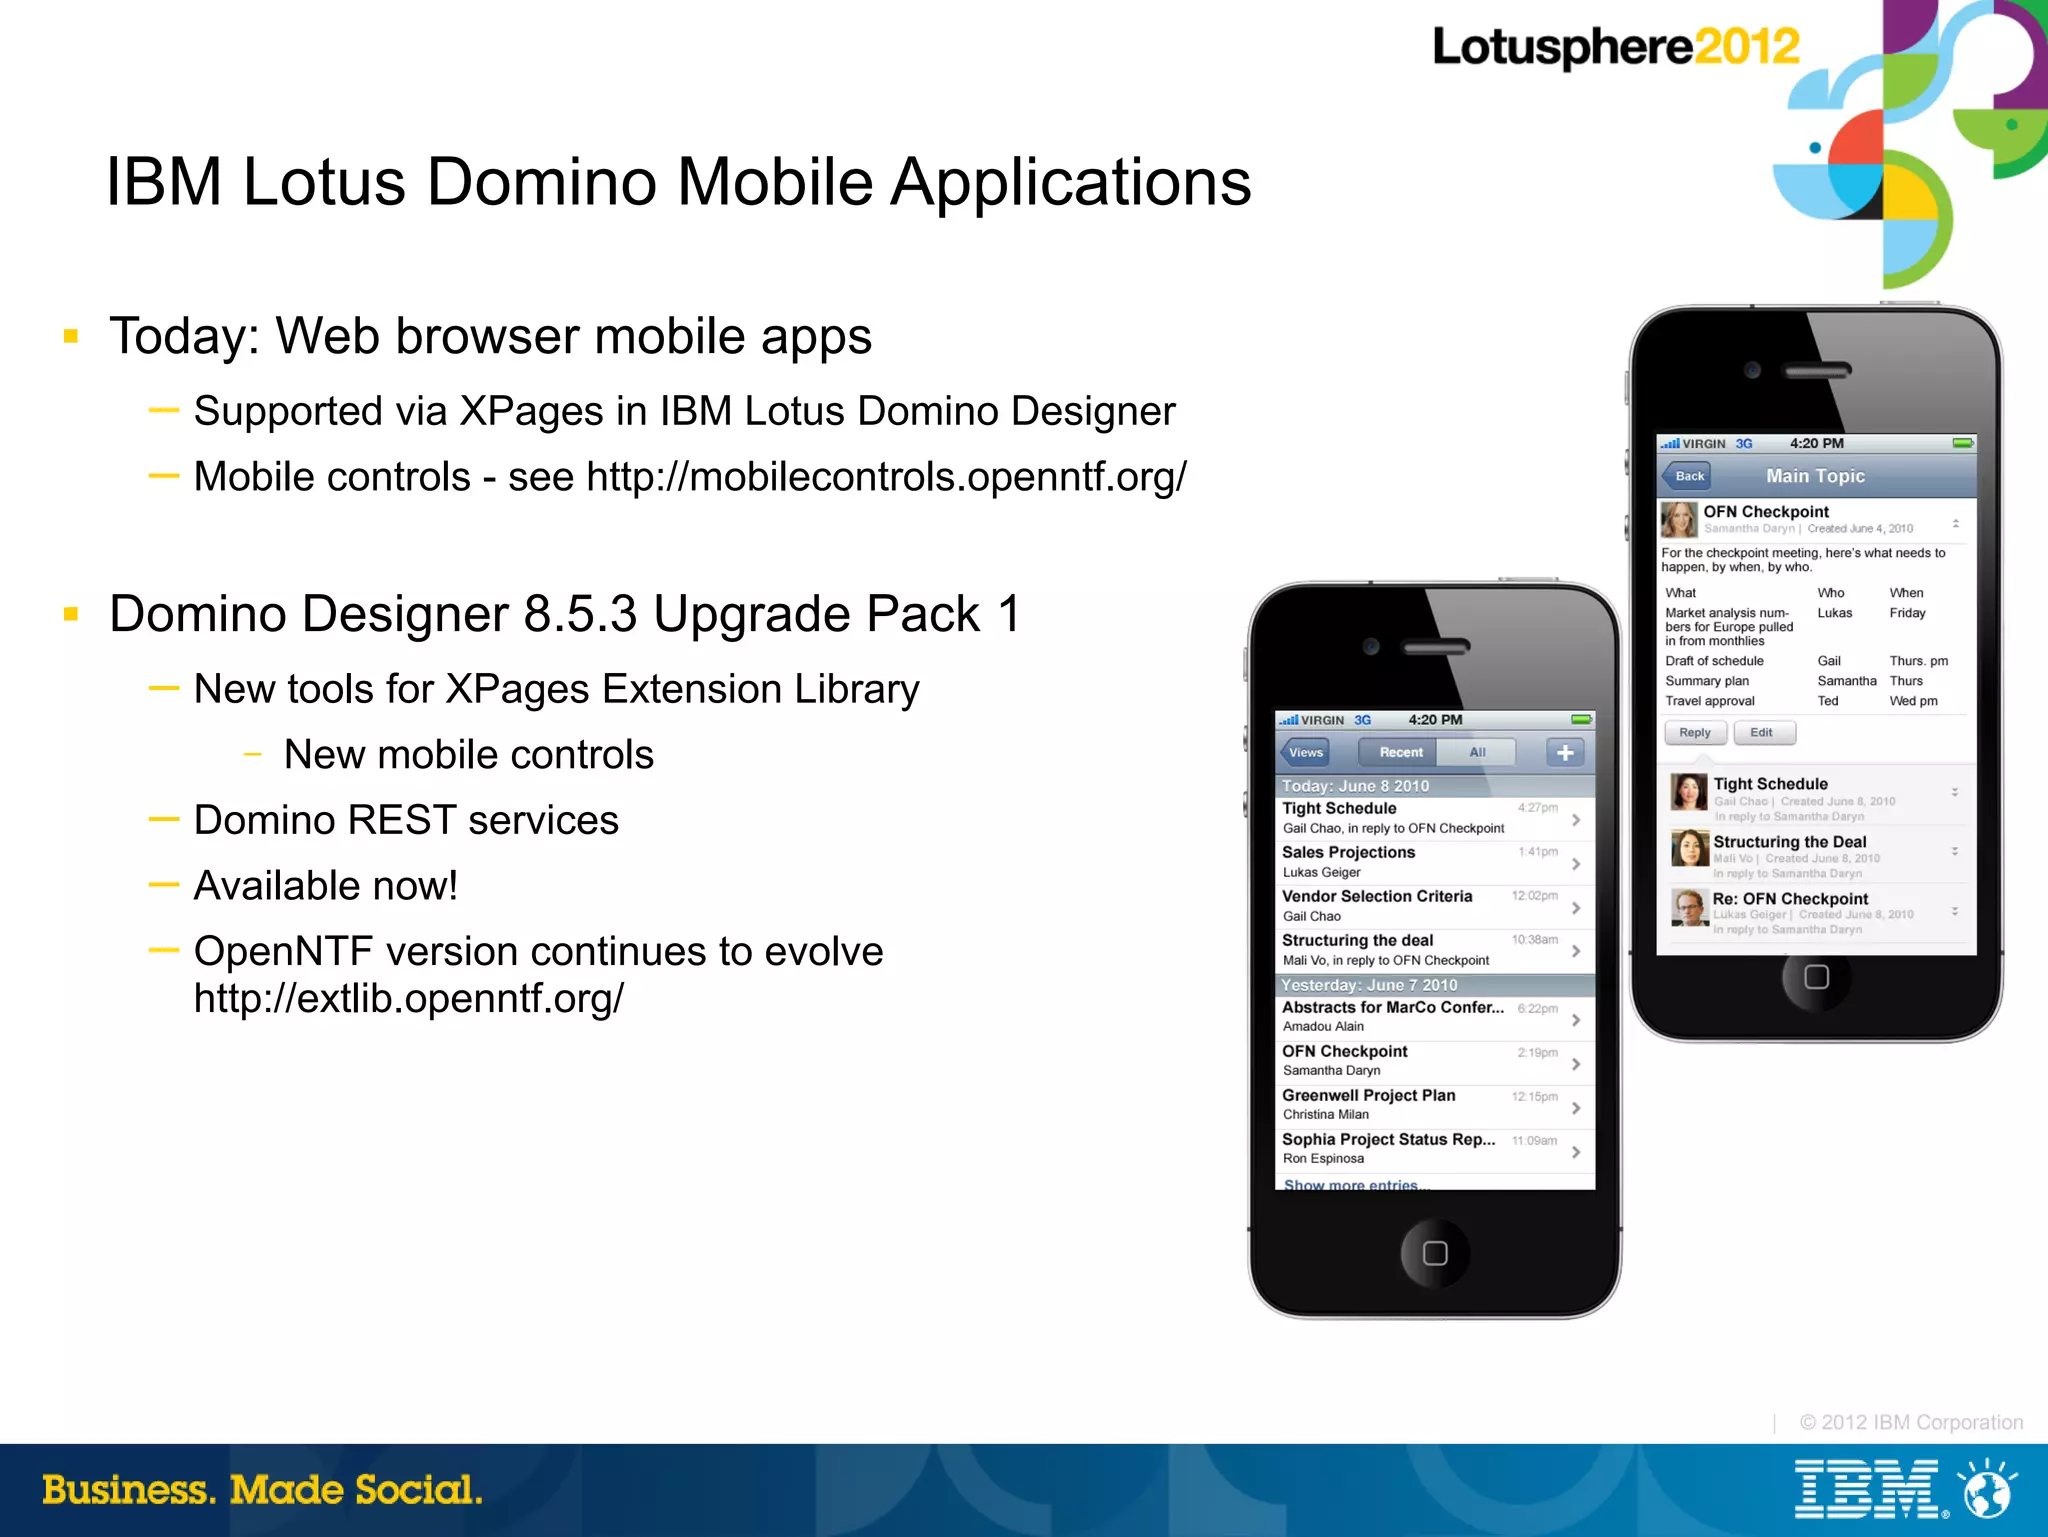This screenshot has width=2048, height=1537.
Task: Click the slide title IBM Lotus Domino Mobile Applications
Action: [678, 183]
